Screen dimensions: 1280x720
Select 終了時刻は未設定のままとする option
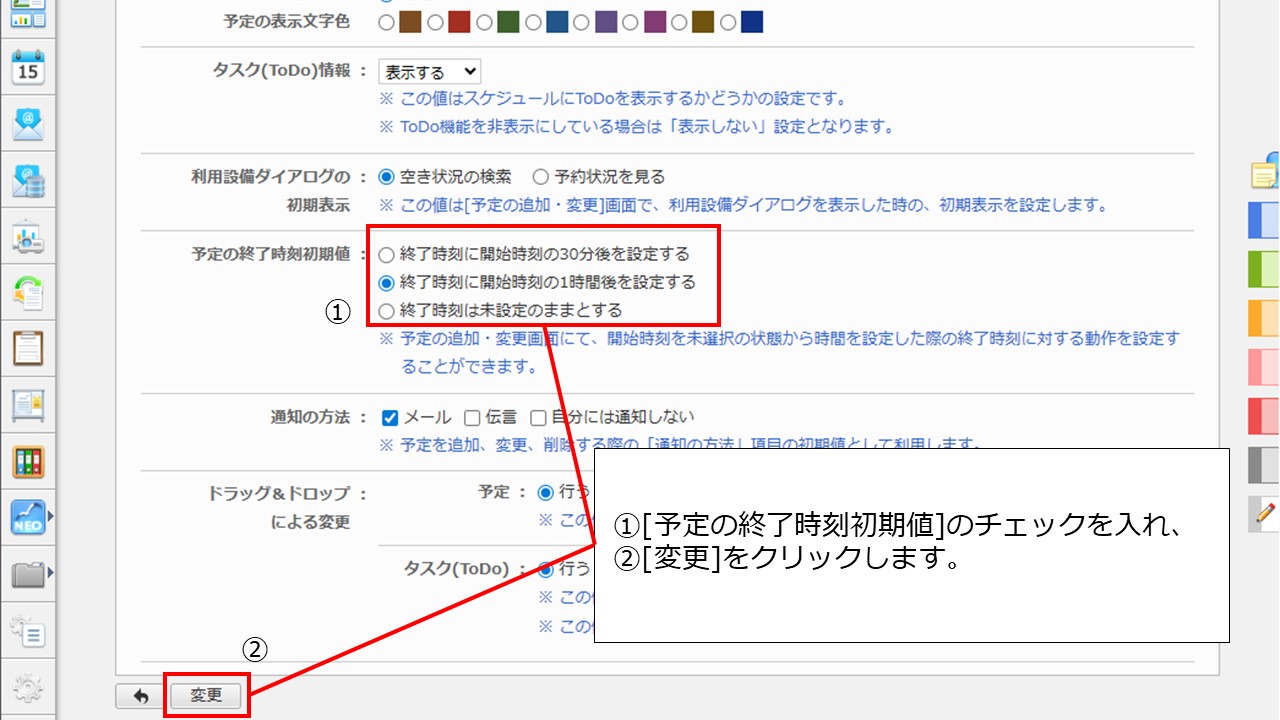point(386,311)
